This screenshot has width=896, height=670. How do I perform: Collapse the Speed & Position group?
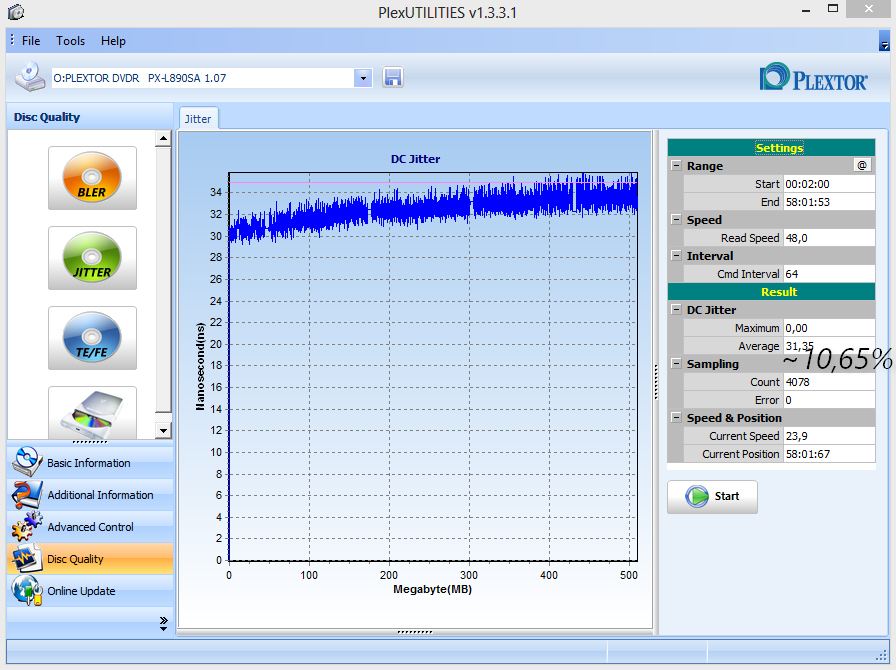tap(676, 418)
